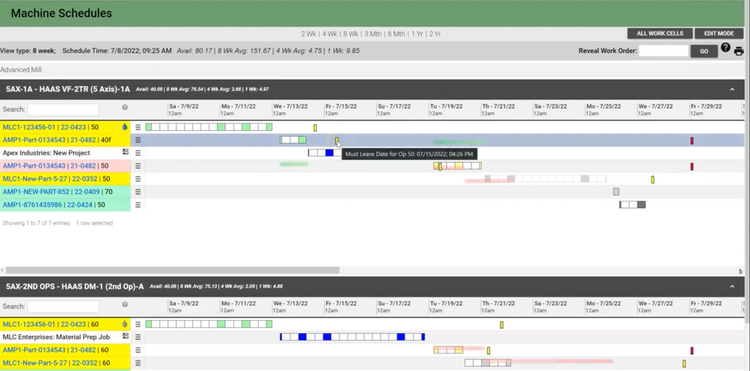Switch to 2 Yr view

point(434,34)
